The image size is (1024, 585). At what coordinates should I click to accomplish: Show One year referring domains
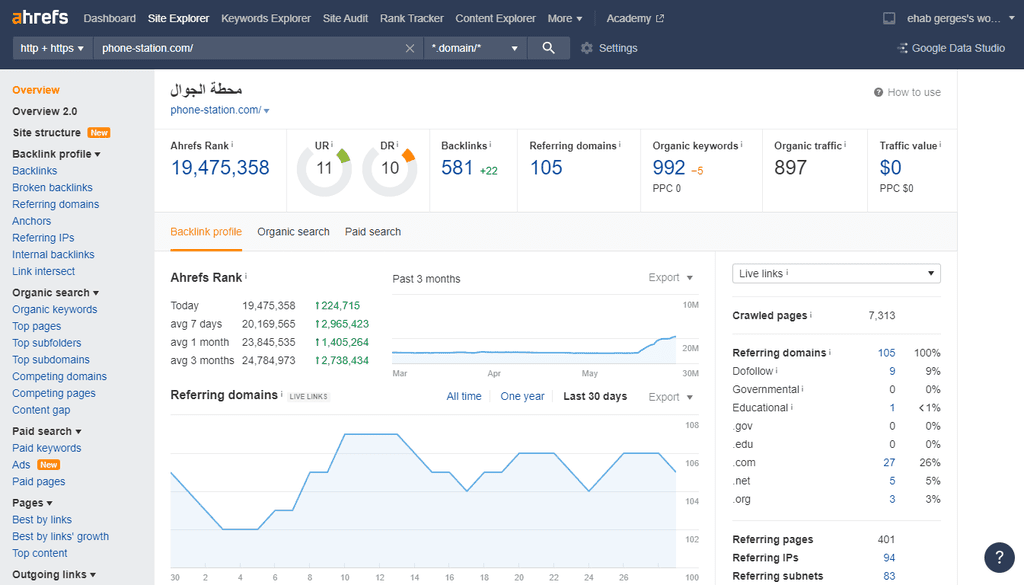pyautogui.click(x=522, y=396)
